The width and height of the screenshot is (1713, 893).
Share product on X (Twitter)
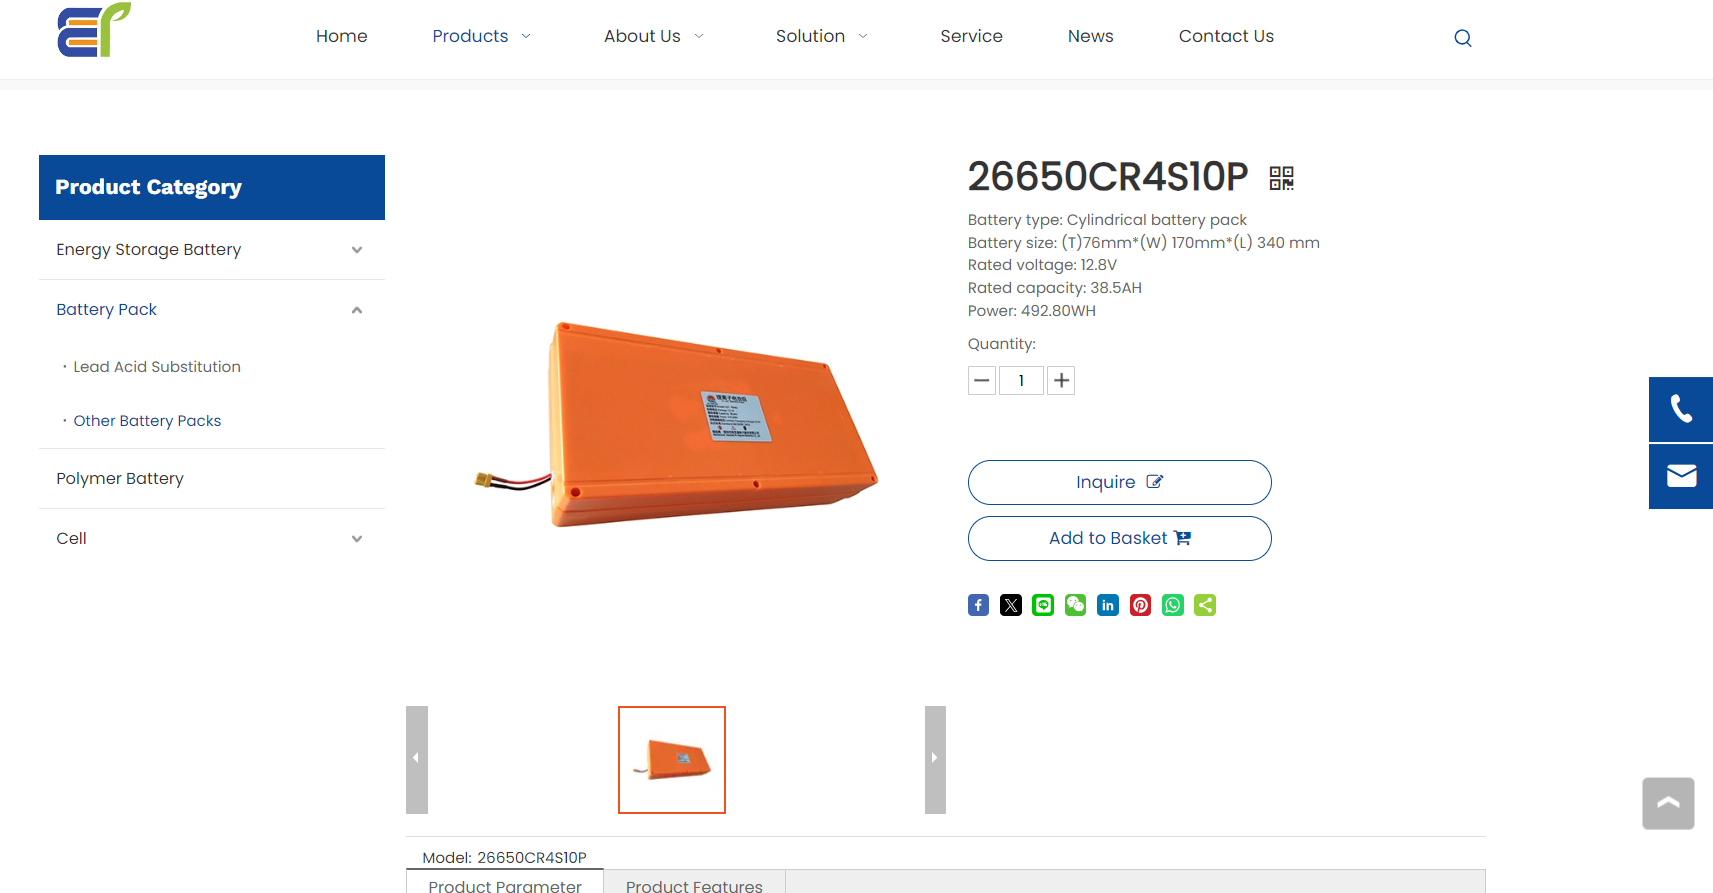[x=1011, y=605]
